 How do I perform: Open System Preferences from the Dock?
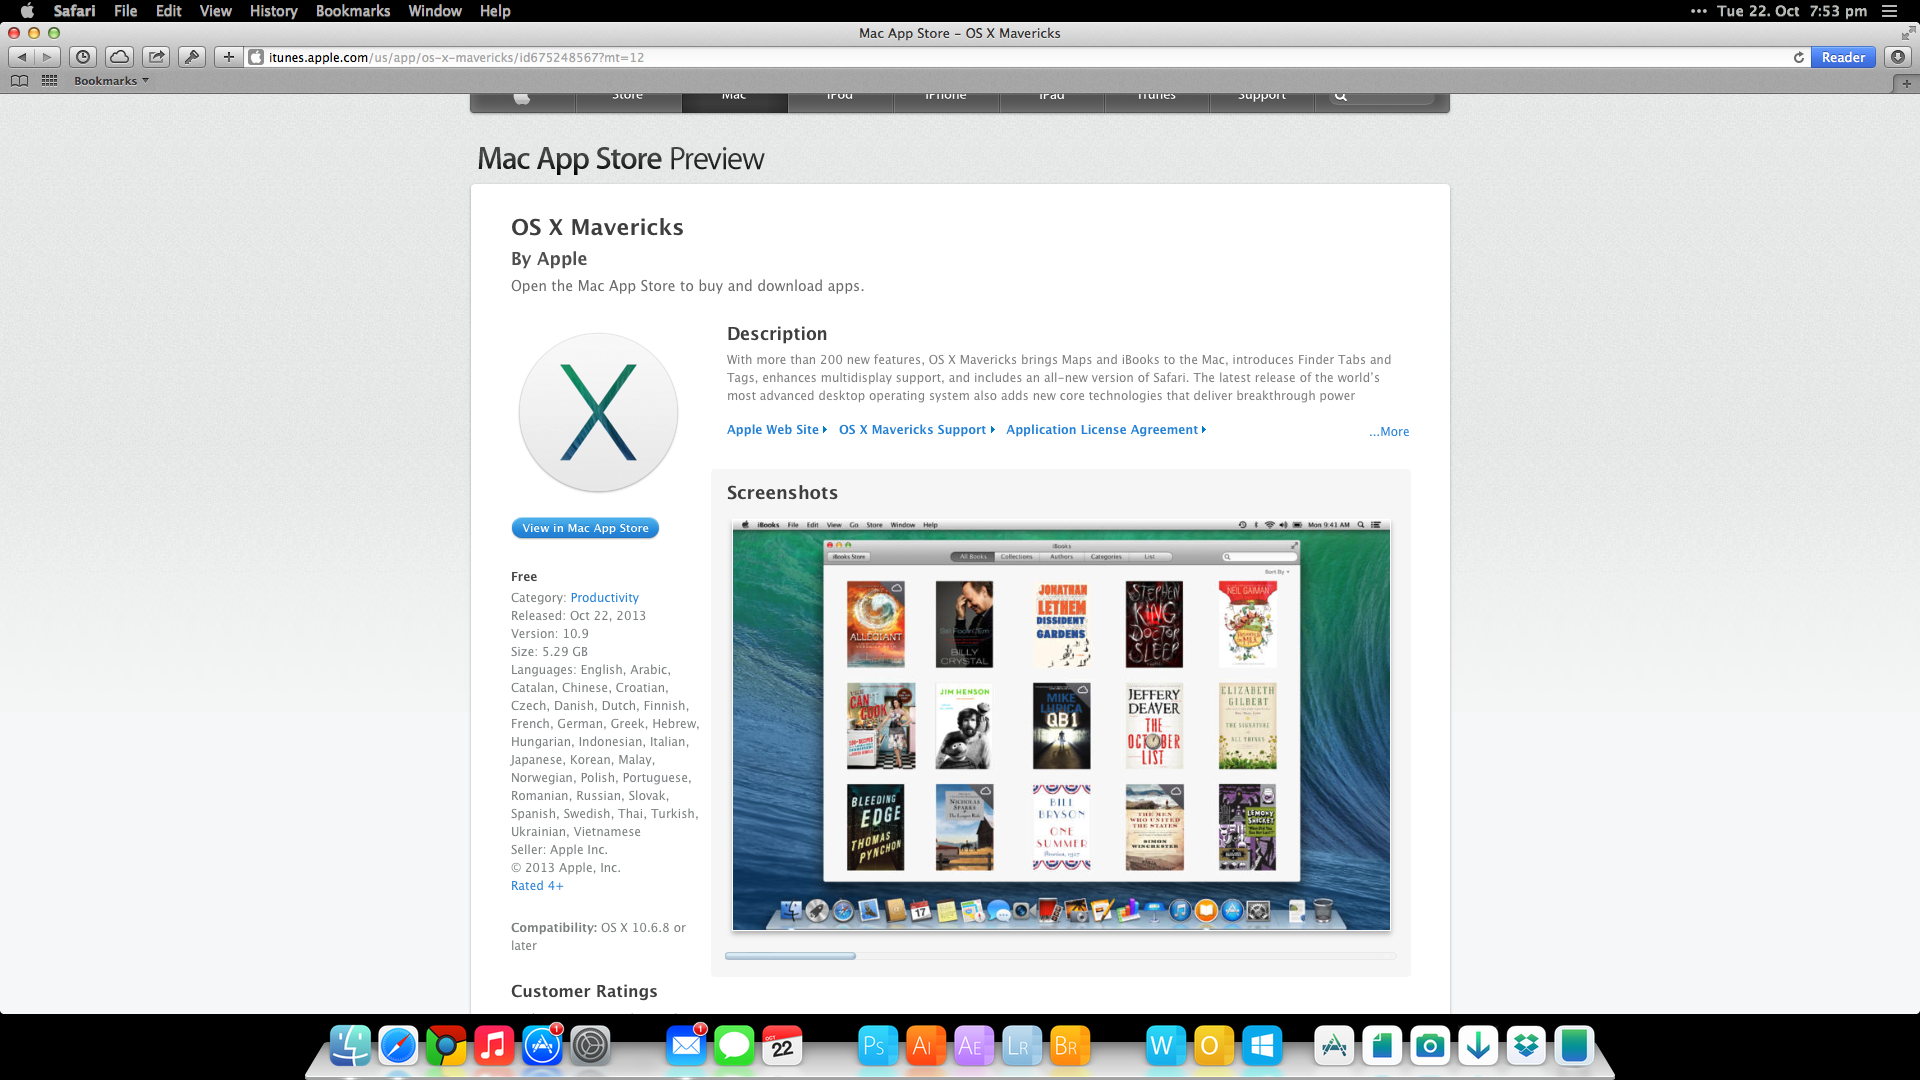click(590, 1046)
